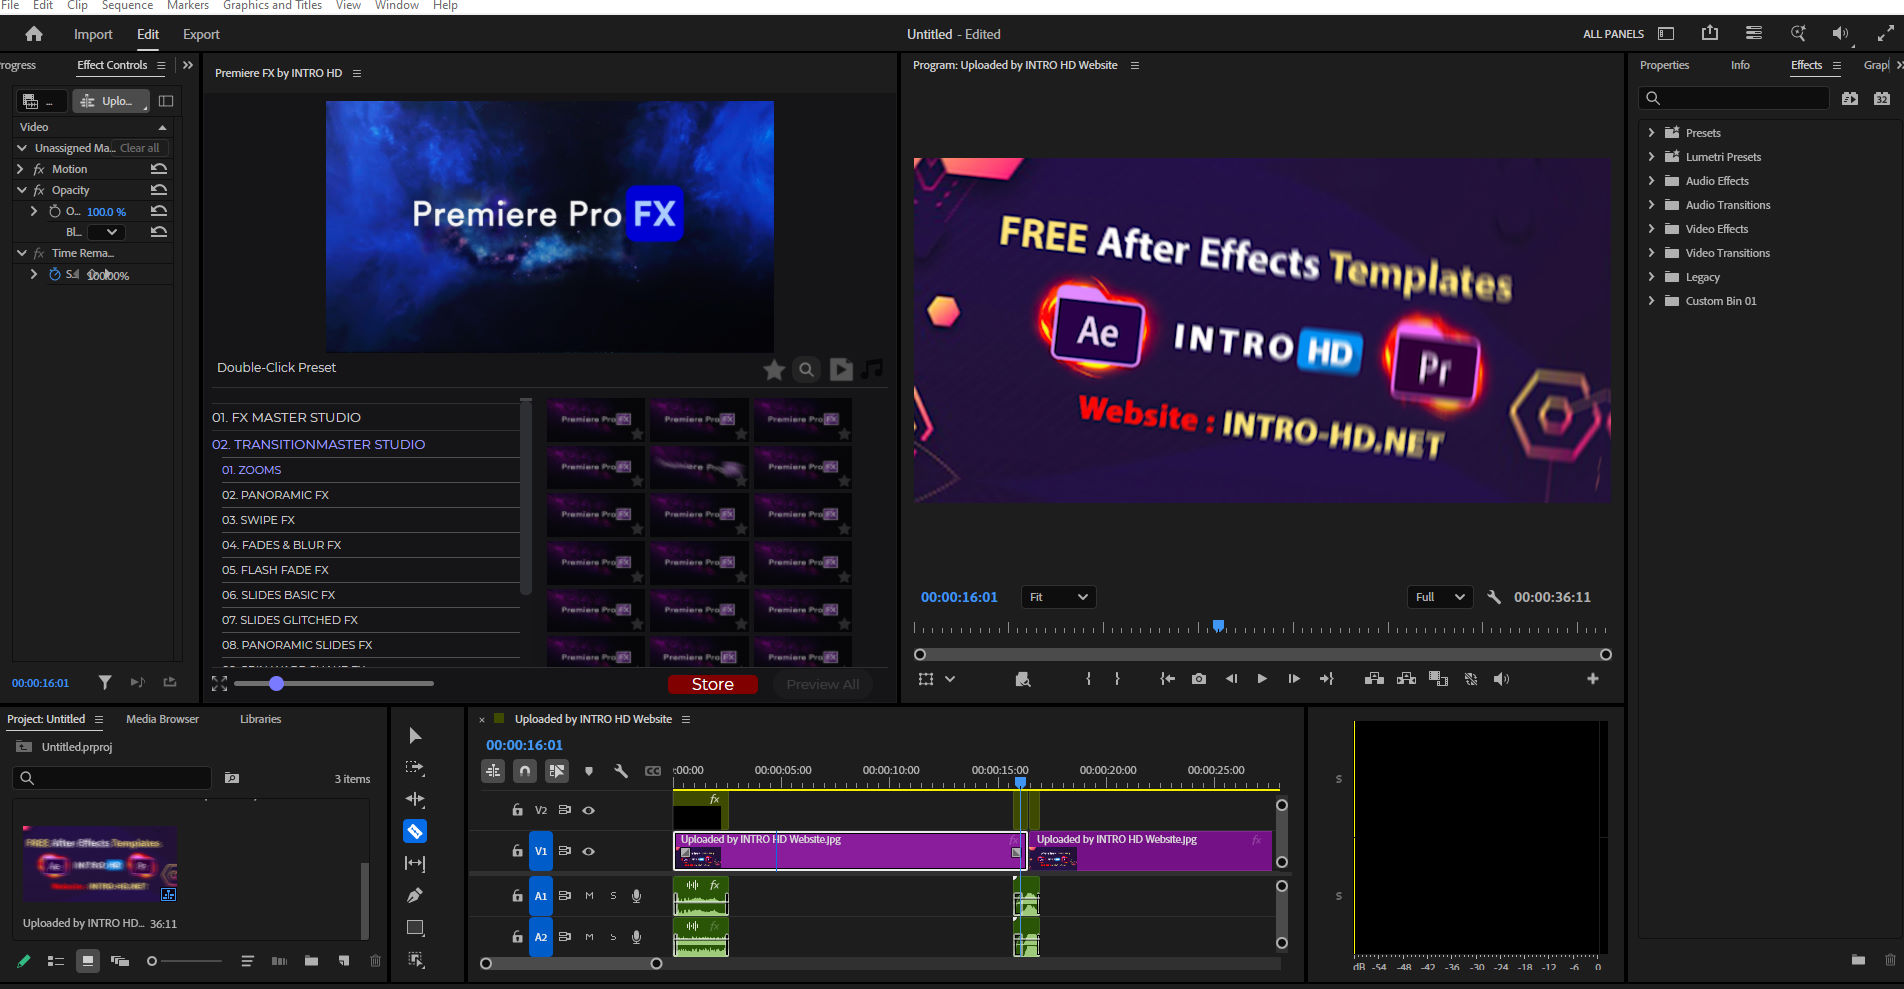
Task: Click the star favorites icon in Premiere FX
Action: pos(774,371)
